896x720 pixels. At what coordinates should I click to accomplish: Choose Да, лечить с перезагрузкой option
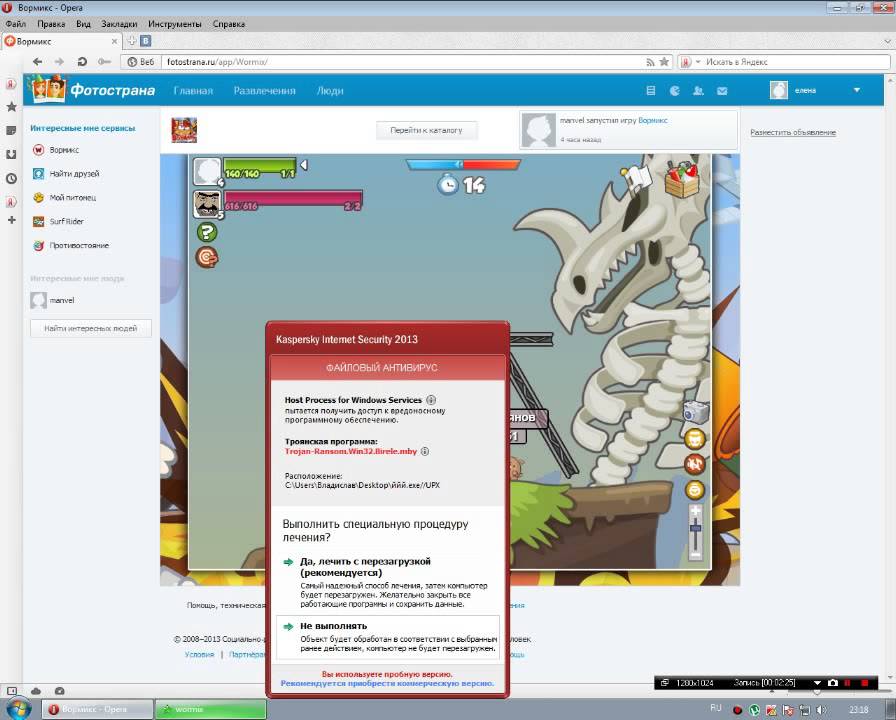coord(388,582)
